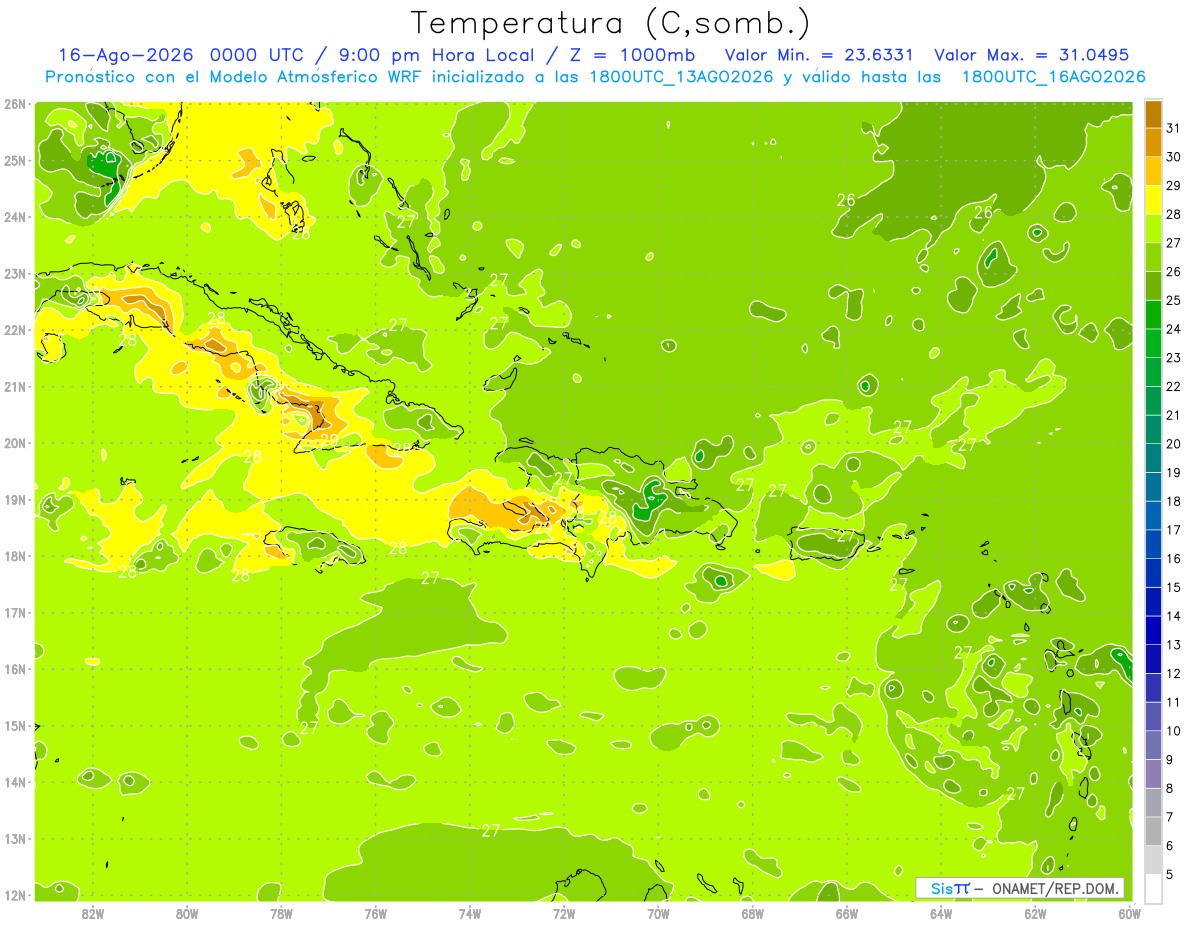Click the legend value '5'

pyautogui.click(x=1170, y=875)
